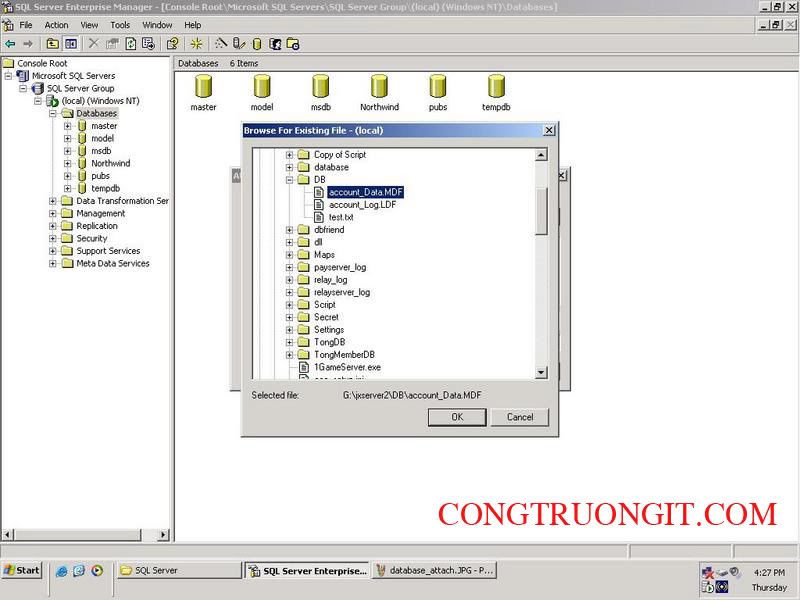Screen dimensions: 800x600
Task: Click the dialog file list scroll-down arrow
Action: (x=541, y=373)
